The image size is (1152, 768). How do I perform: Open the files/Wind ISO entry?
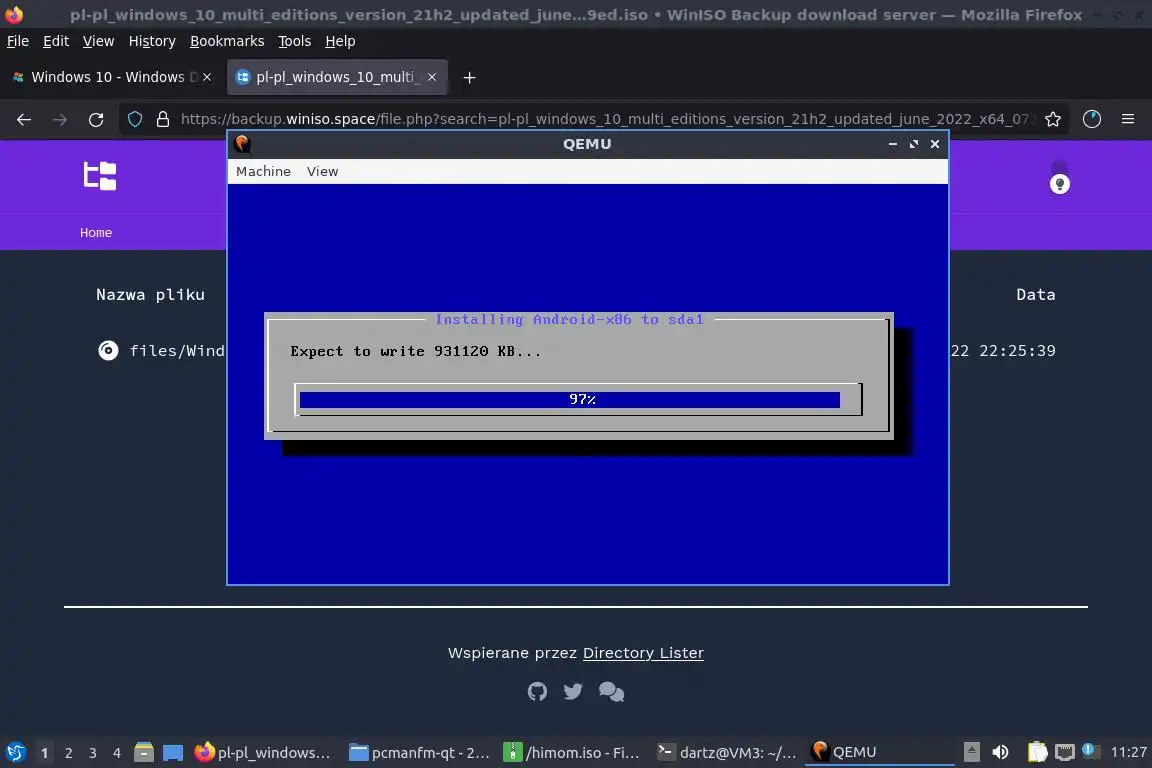[x=177, y=351]
